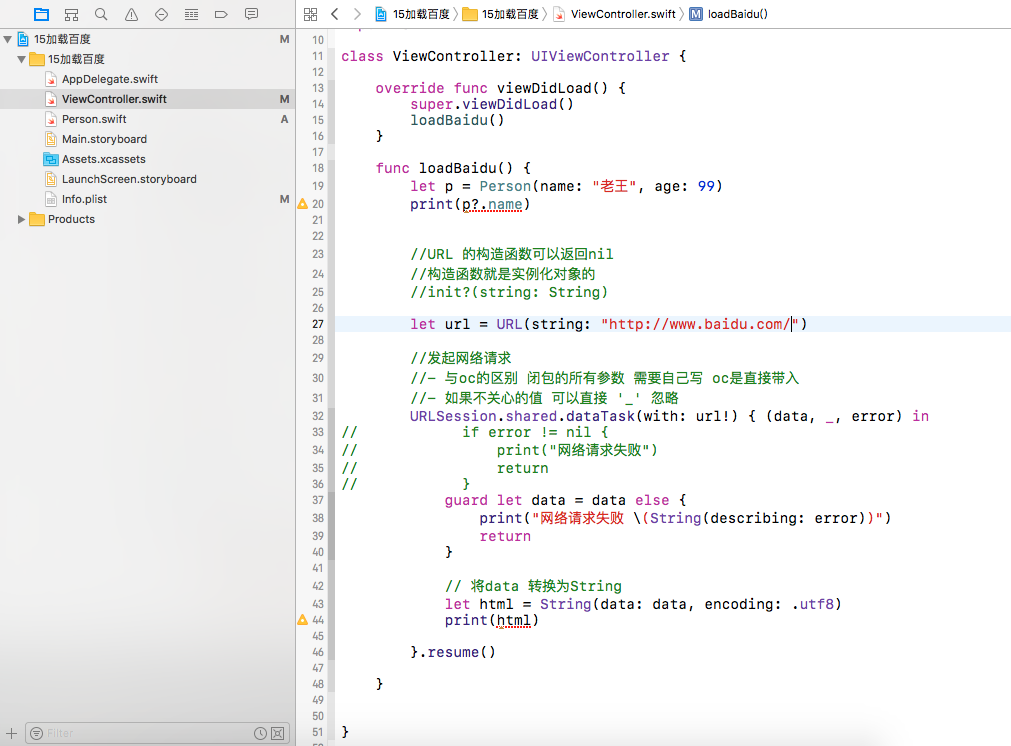The height and width of the screenshot is (746, 1011).
Task: Open the Issue navigator warning icon
Action: pyautogui.click(x=132, y=14)
